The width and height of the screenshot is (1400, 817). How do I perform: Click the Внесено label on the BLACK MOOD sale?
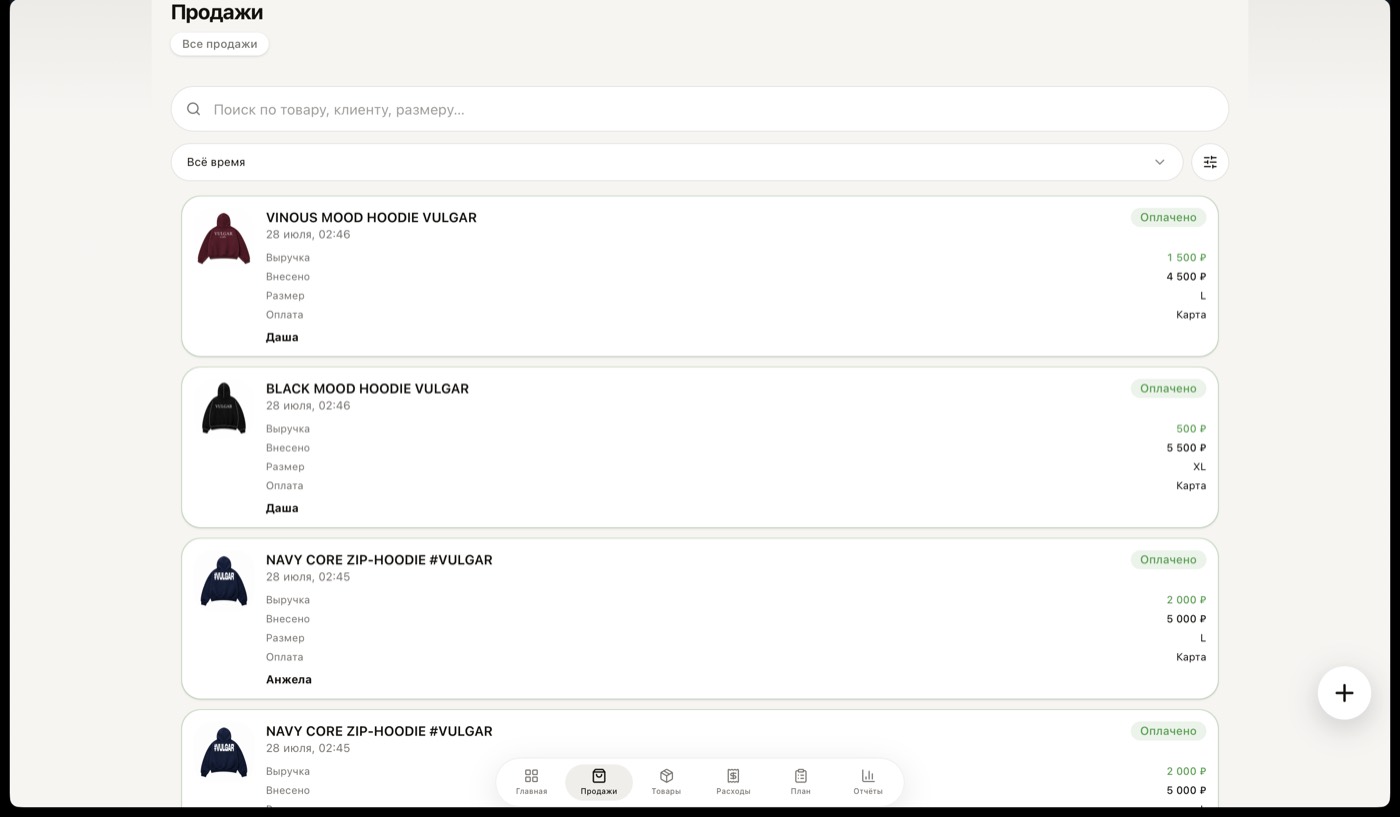pyautogui.click(x=288, y=448)
